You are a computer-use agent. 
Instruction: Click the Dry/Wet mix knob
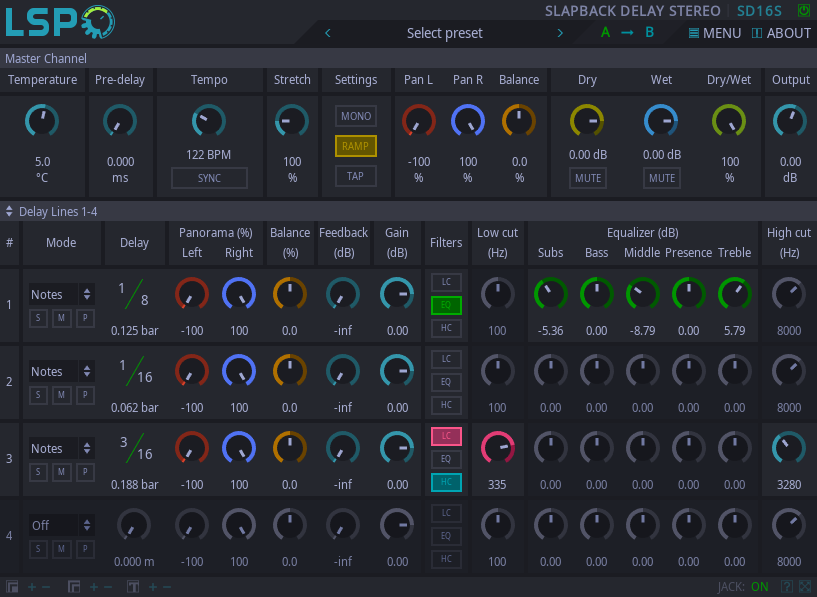[x=729, y=120]
